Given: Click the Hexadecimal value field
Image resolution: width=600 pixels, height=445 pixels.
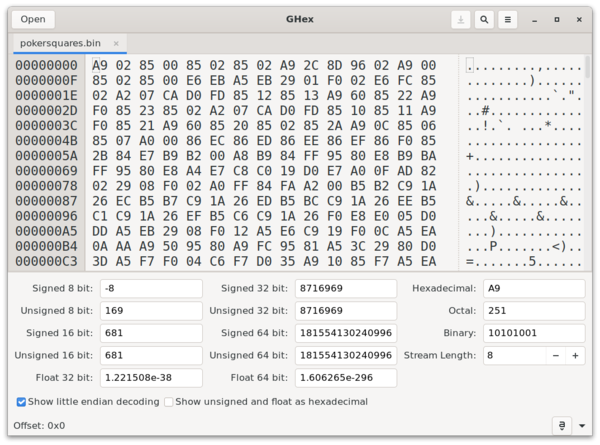Looking at the screenshot, I should click(532, 289).
